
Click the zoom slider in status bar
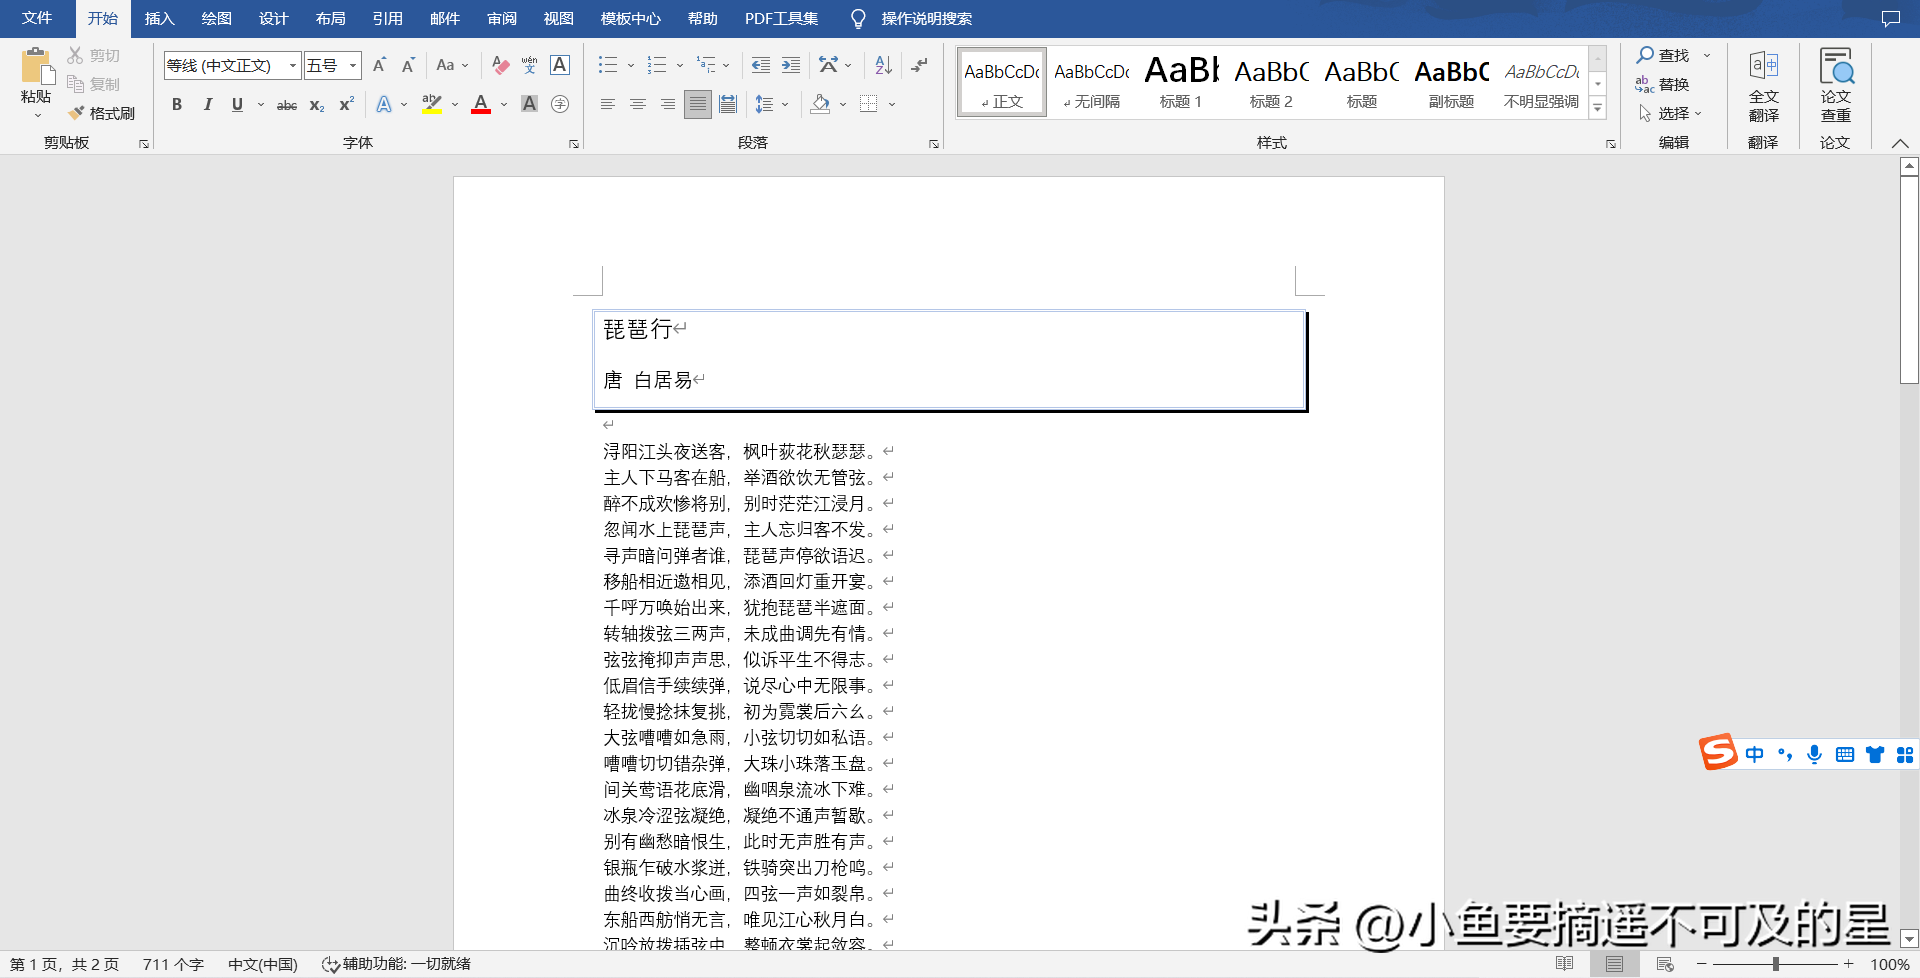point(1775,964)
